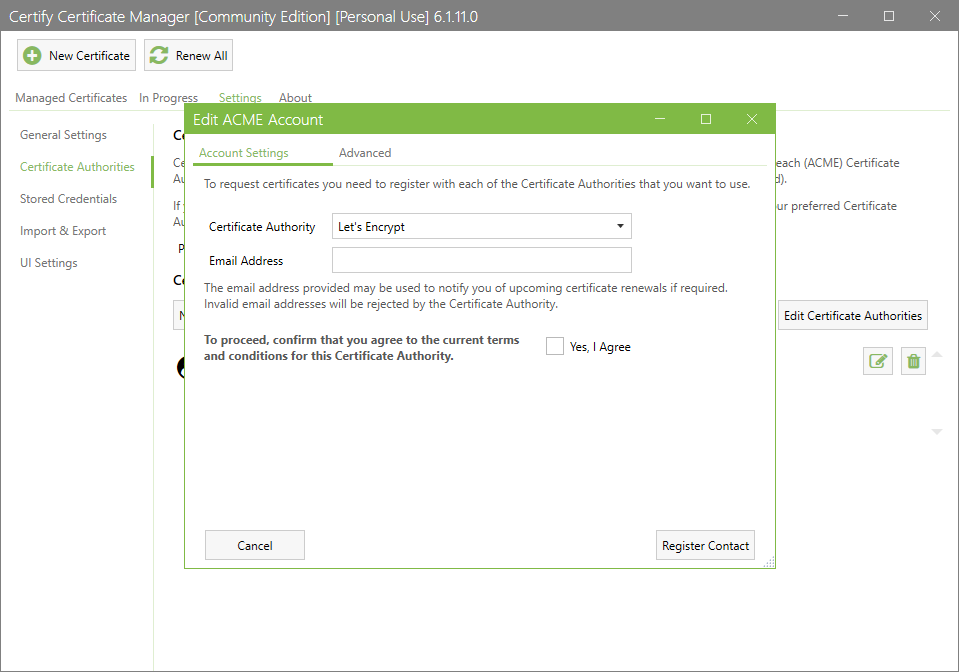Click the green plus icon on New Certificate
Viewport: 959px width, 672px height.
[x=32, y=56]
